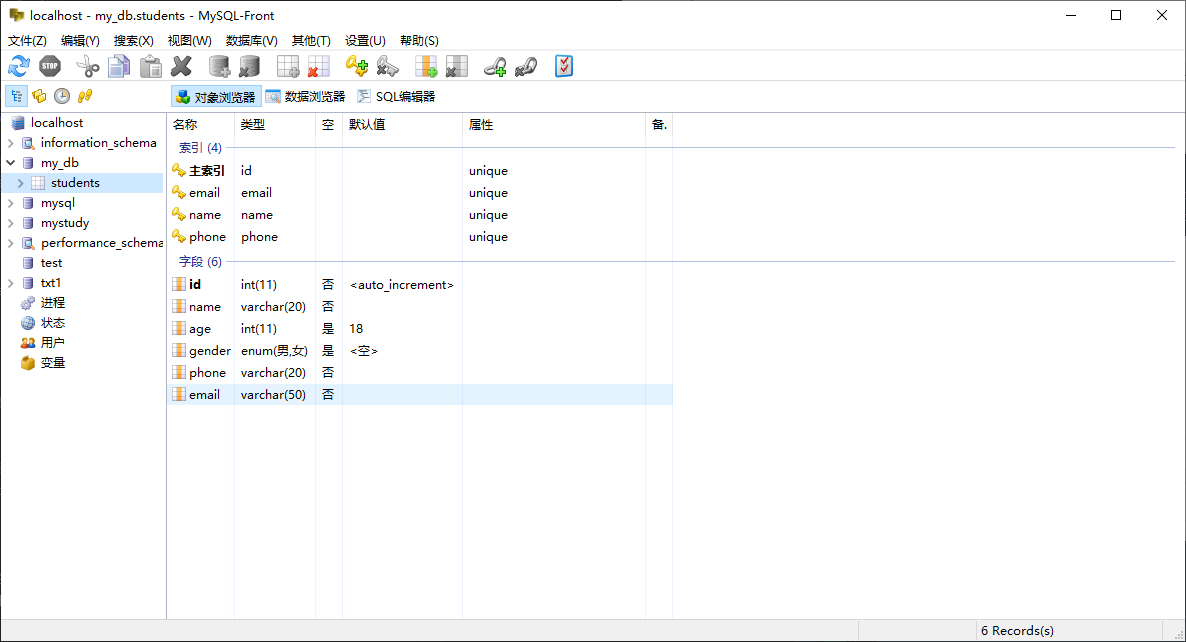Screen dimensions: 1186x642
Task: Select the create new database icon
Action: point(219,66)
